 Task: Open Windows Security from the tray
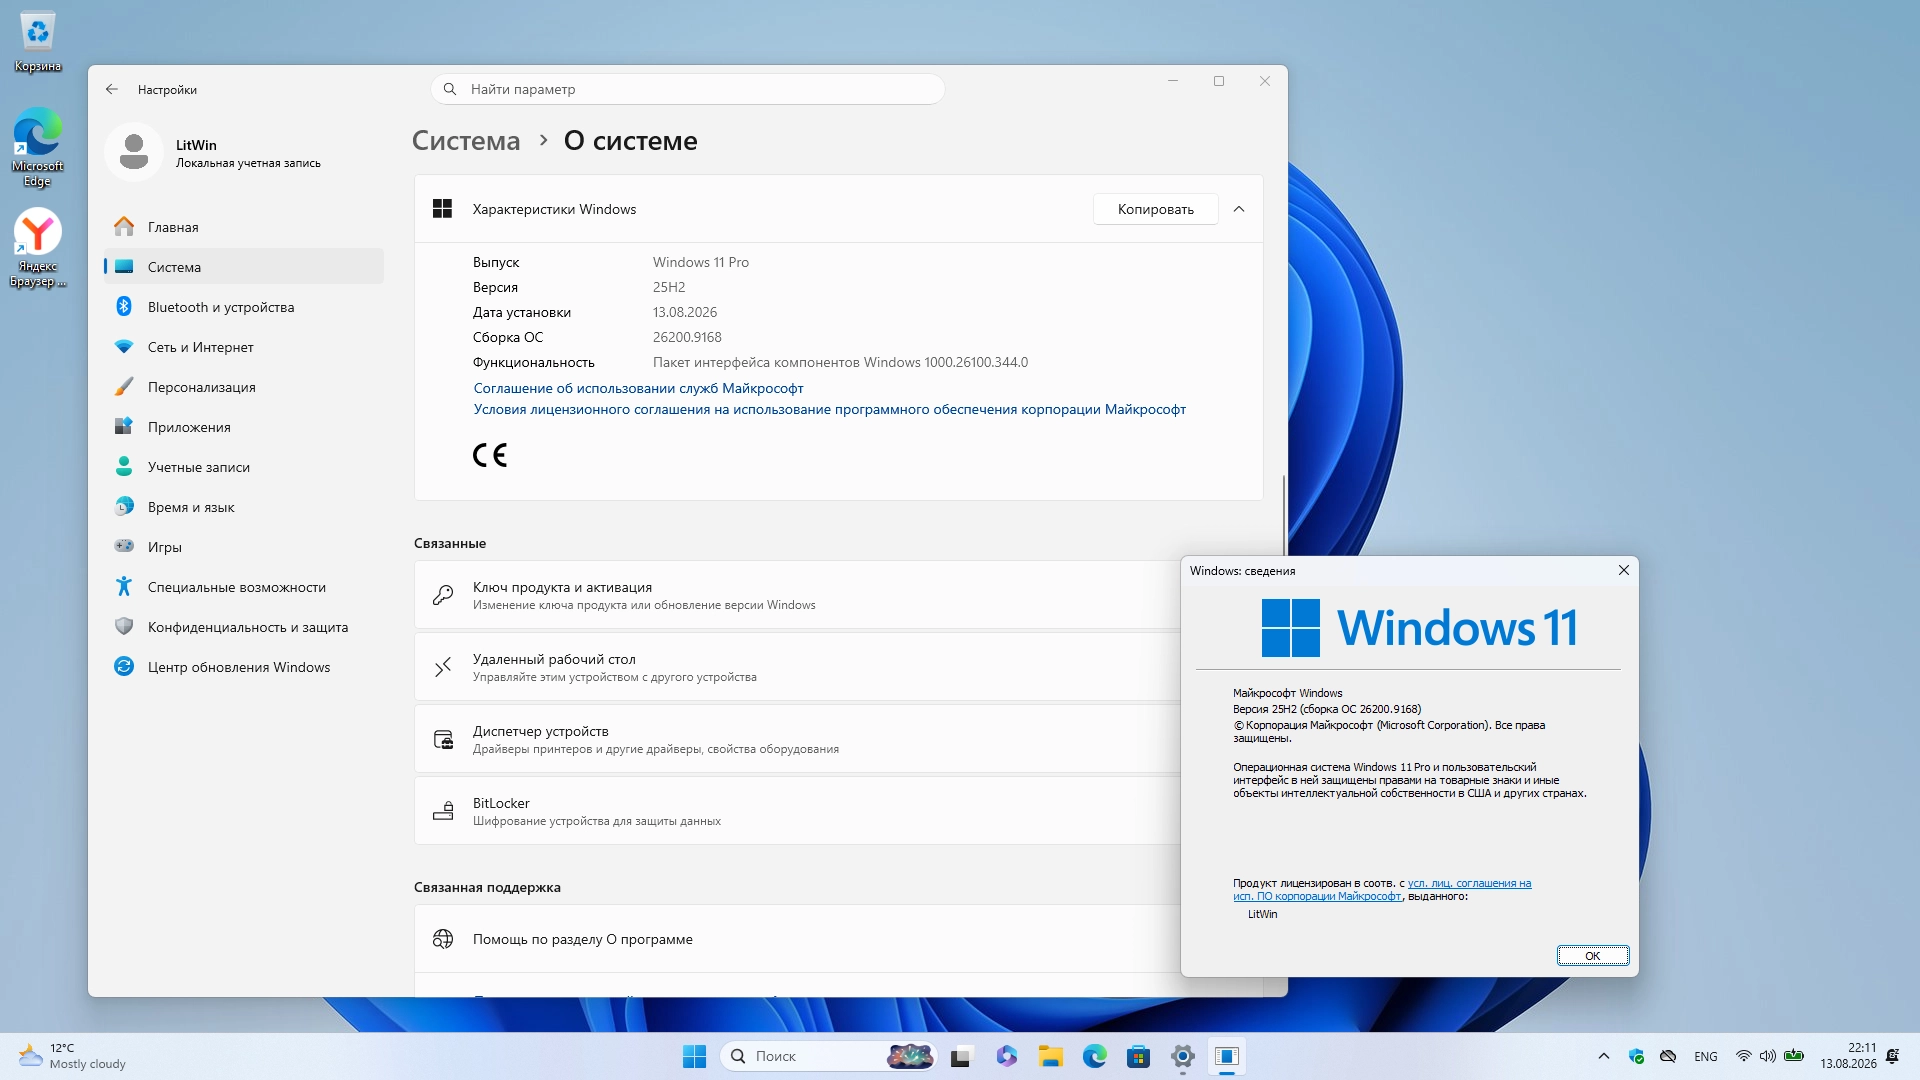click(1637, 1056)
